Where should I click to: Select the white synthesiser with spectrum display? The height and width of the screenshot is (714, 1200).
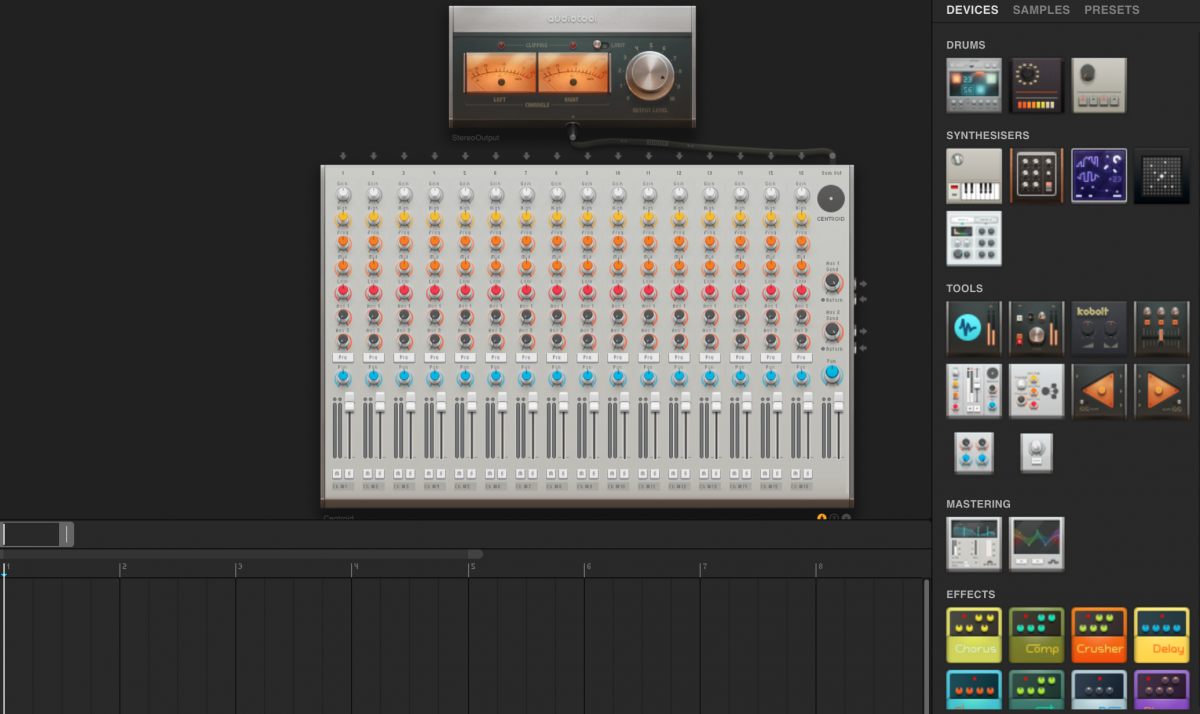(974, 238)
